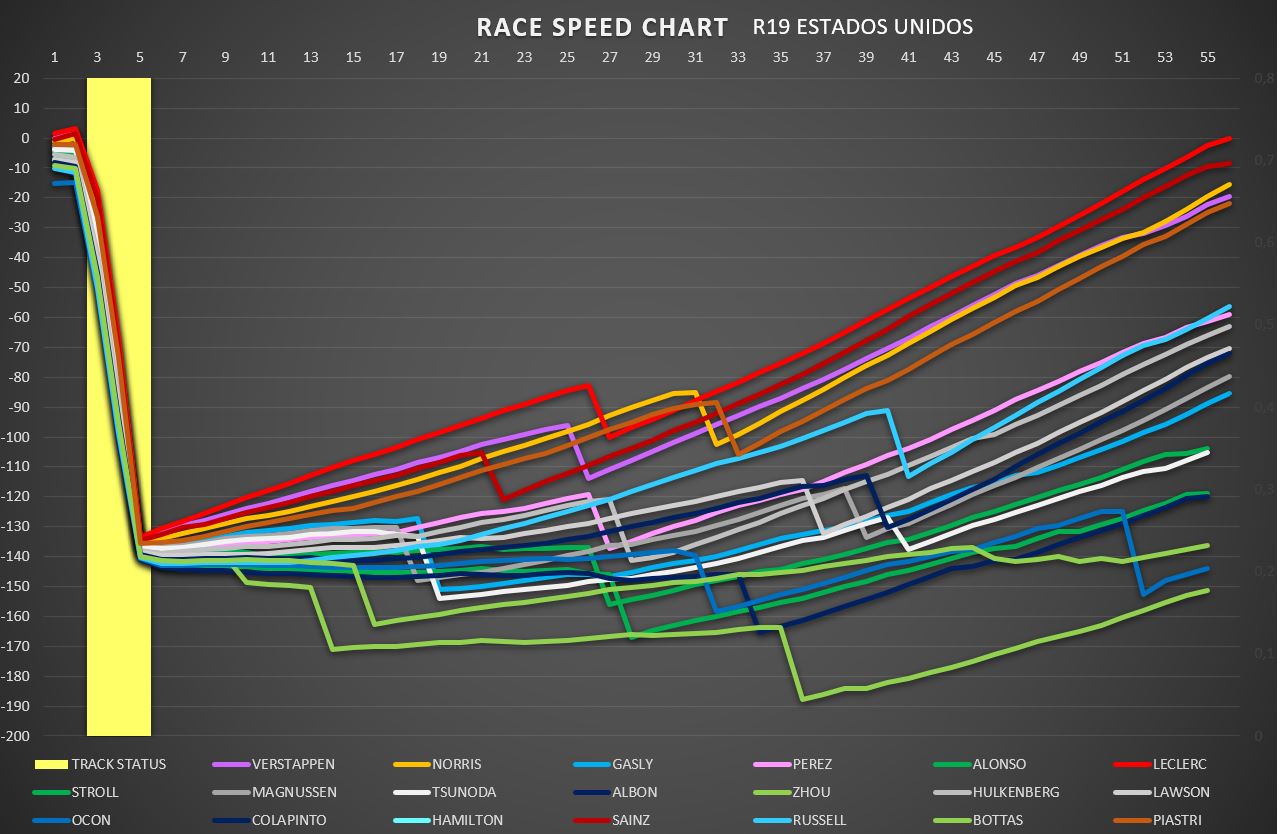The width and height of the screenshot is (1280, 834).
Task: Select the PEREZ legend entry
Action: click(792, 764)
